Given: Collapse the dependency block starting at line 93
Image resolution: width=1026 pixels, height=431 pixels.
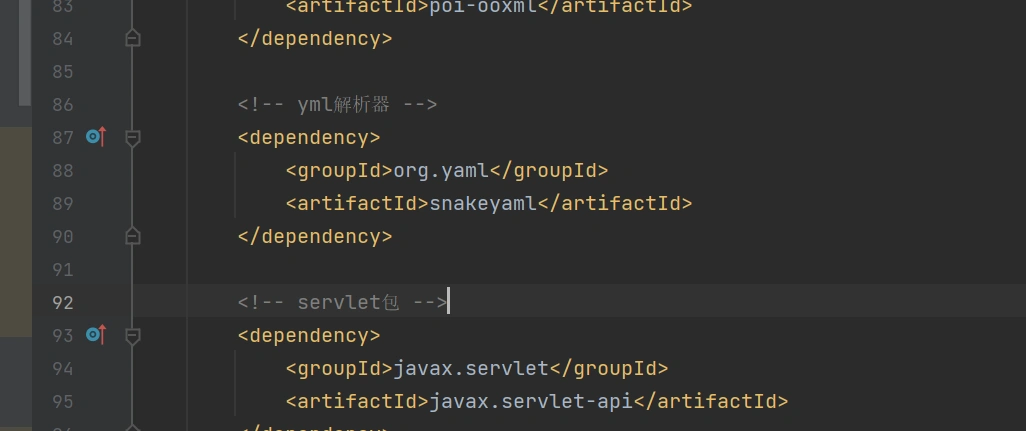Looking at the screenshot, I should tap(132, 335).
